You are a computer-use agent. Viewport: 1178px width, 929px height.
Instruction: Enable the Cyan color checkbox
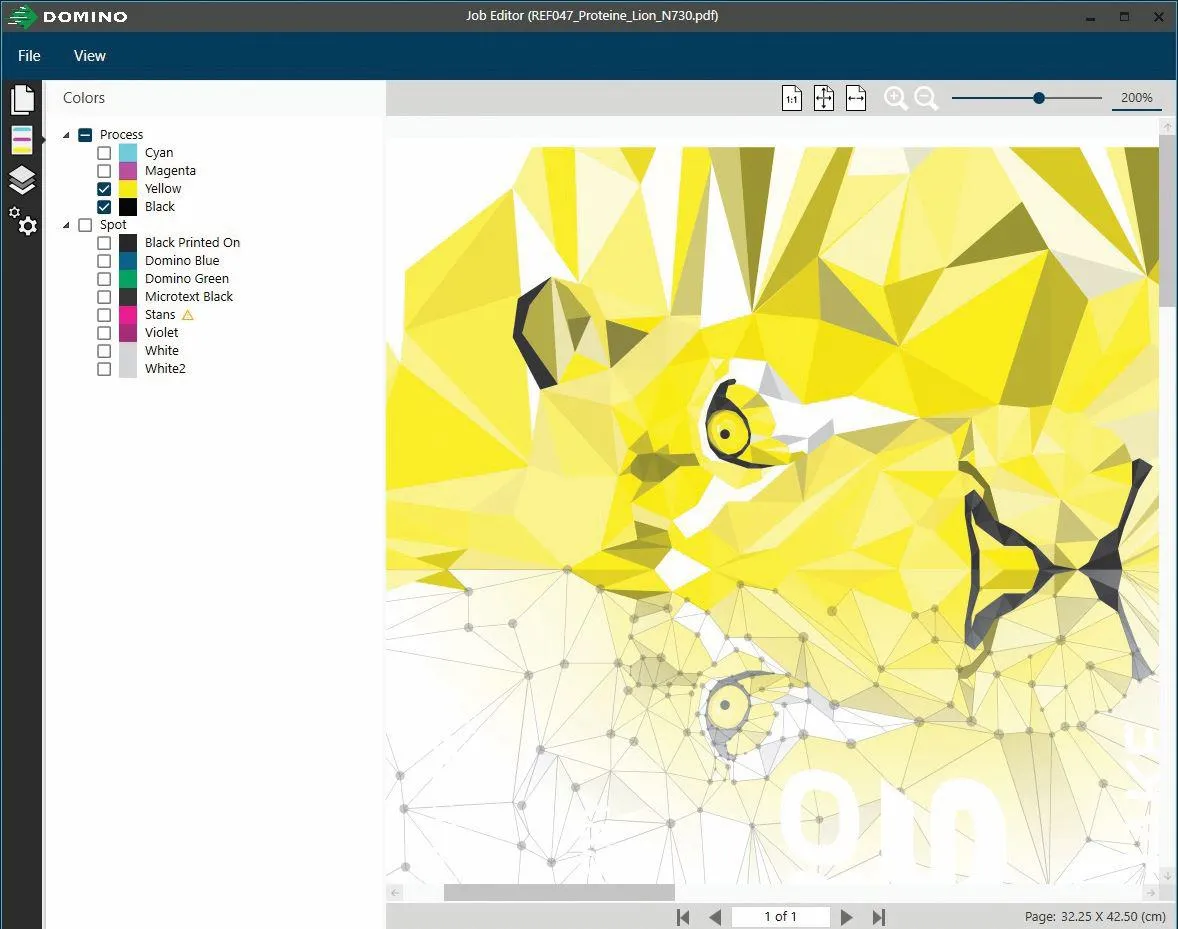[x=104, y=153]
